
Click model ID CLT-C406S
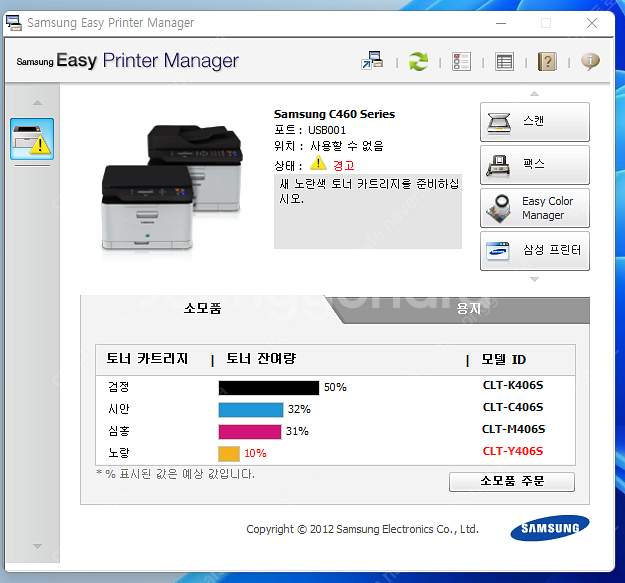[x=513, y=407]
